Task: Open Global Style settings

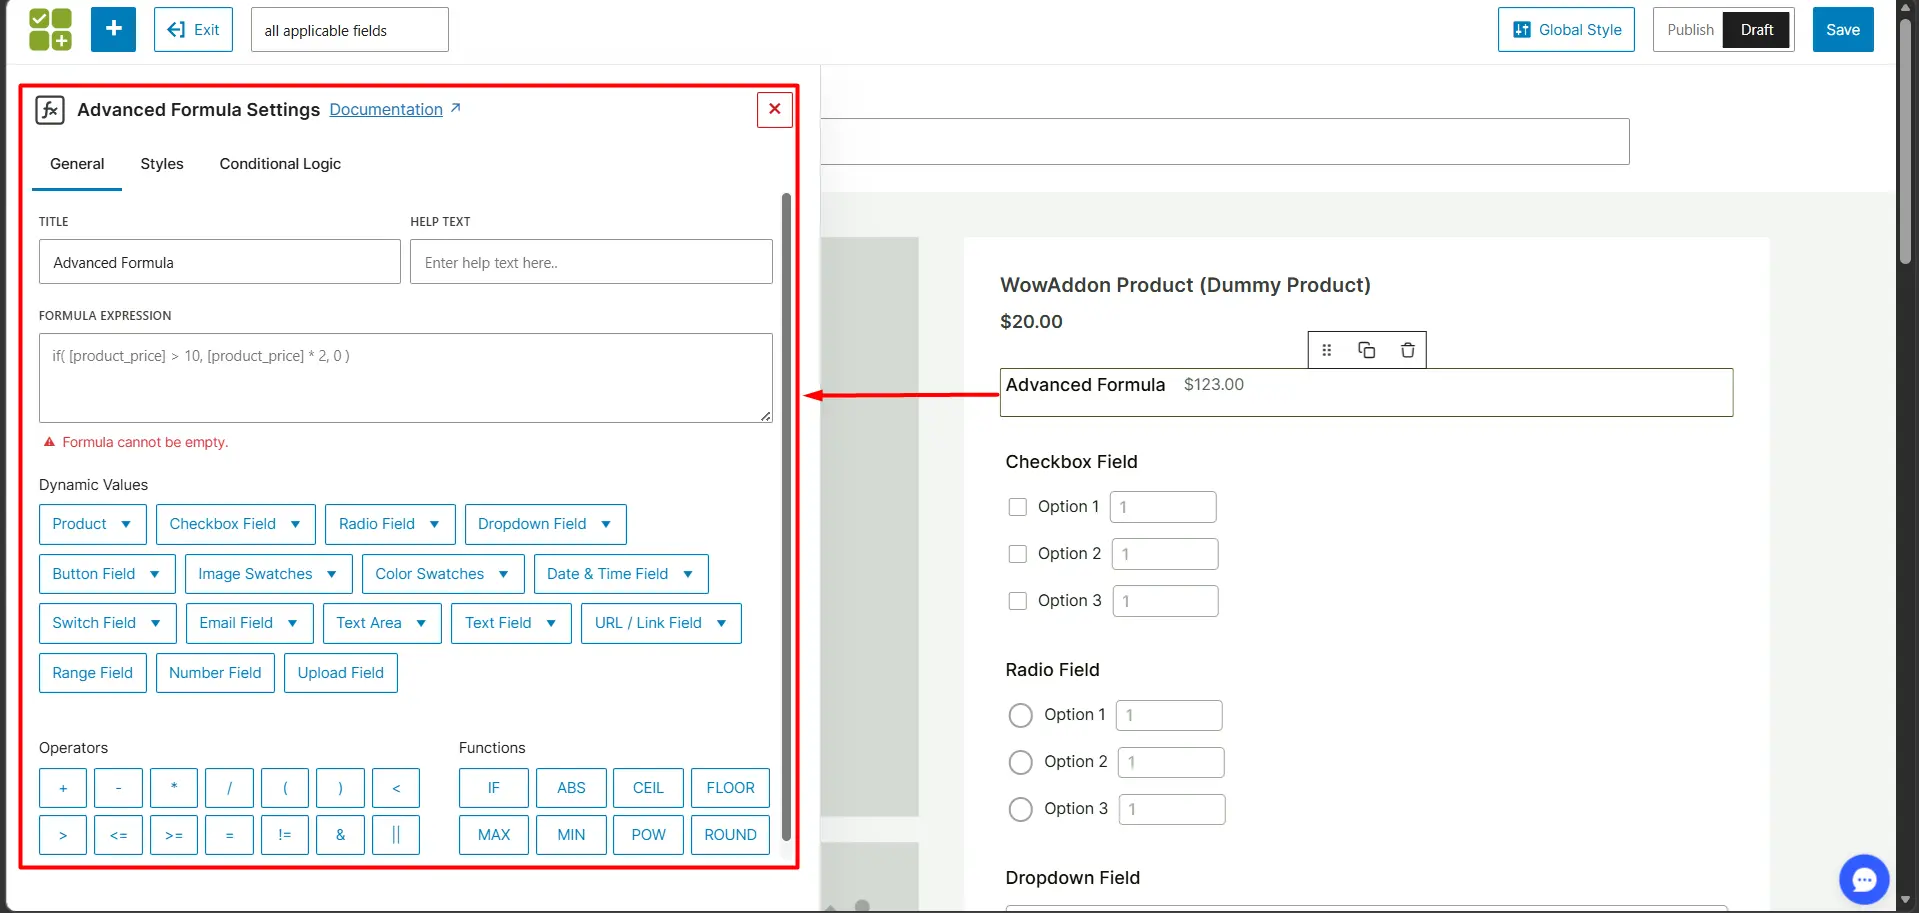Action: [x=1565, y=29]
